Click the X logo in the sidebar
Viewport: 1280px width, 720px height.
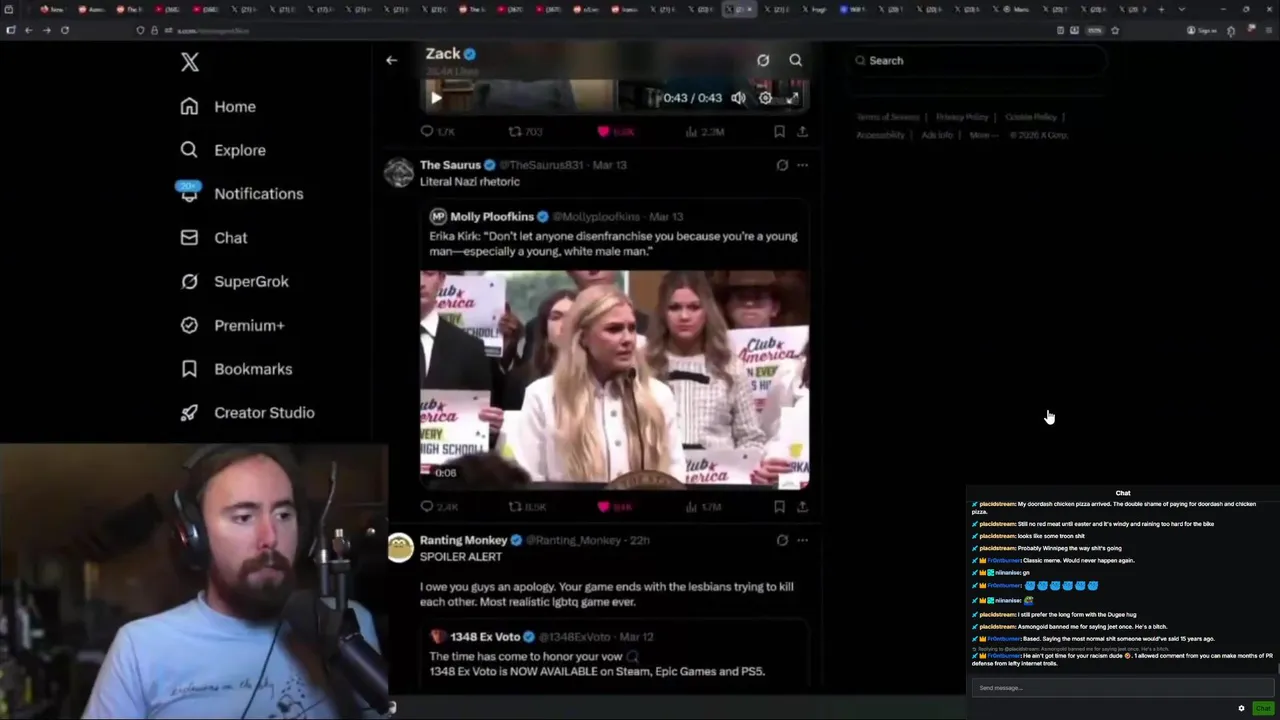(190, 62)
